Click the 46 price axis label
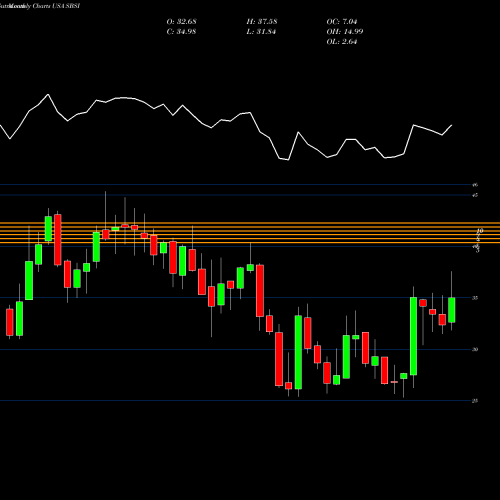 click(475, 185)
